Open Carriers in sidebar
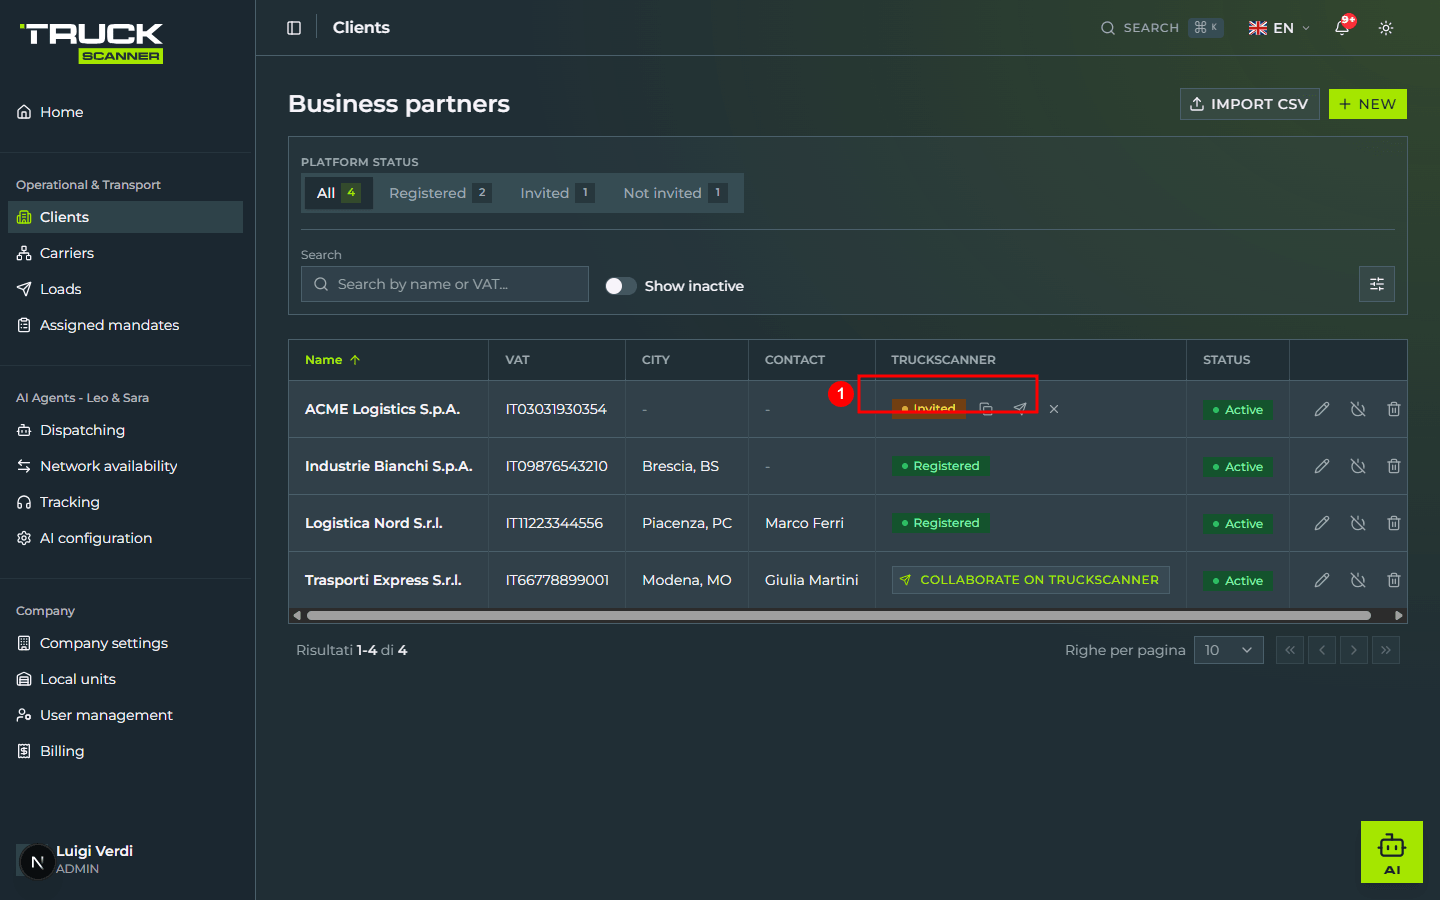Screen dimensions: 1440x900 [x=125, y=253]
